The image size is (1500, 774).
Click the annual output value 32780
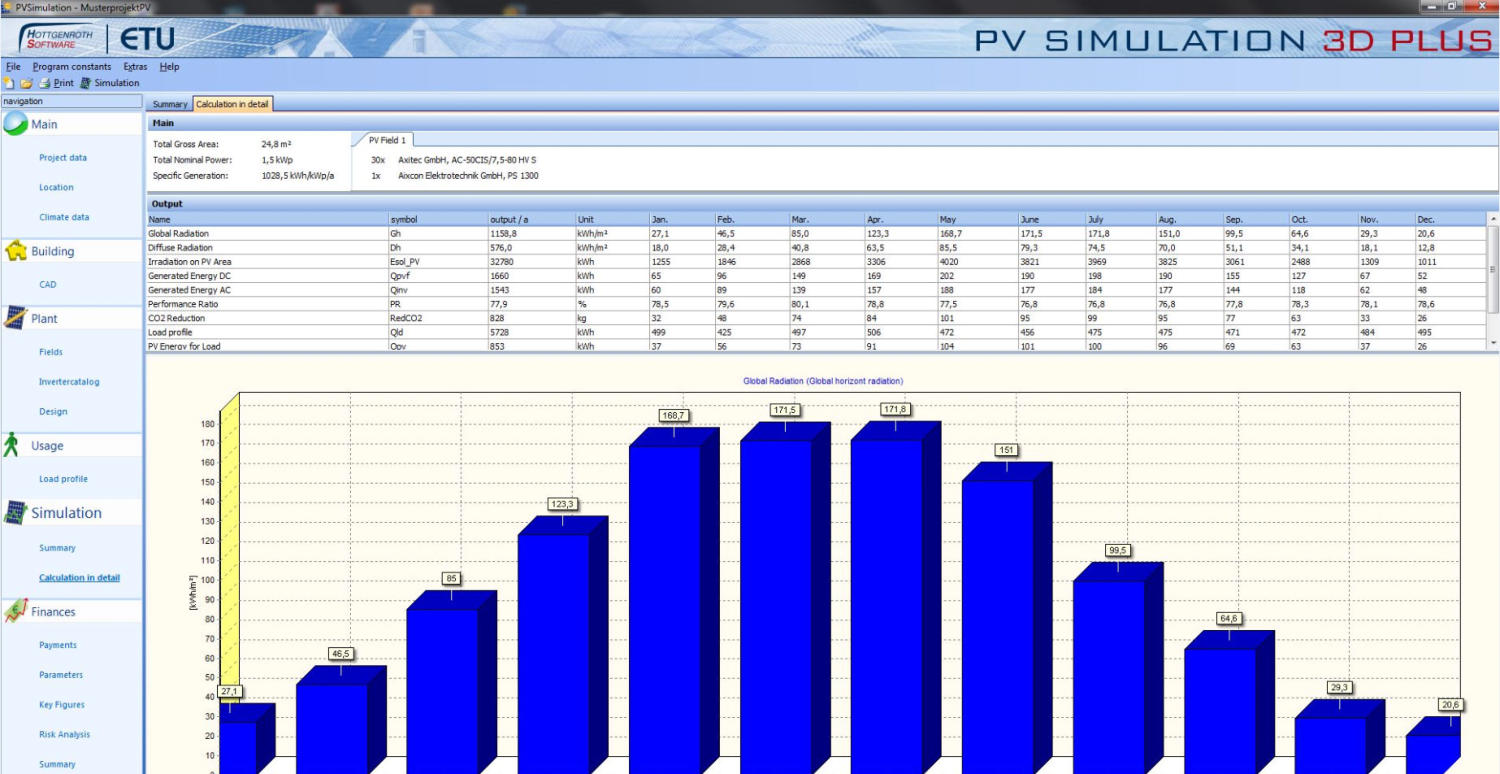(x=532, y=261)
